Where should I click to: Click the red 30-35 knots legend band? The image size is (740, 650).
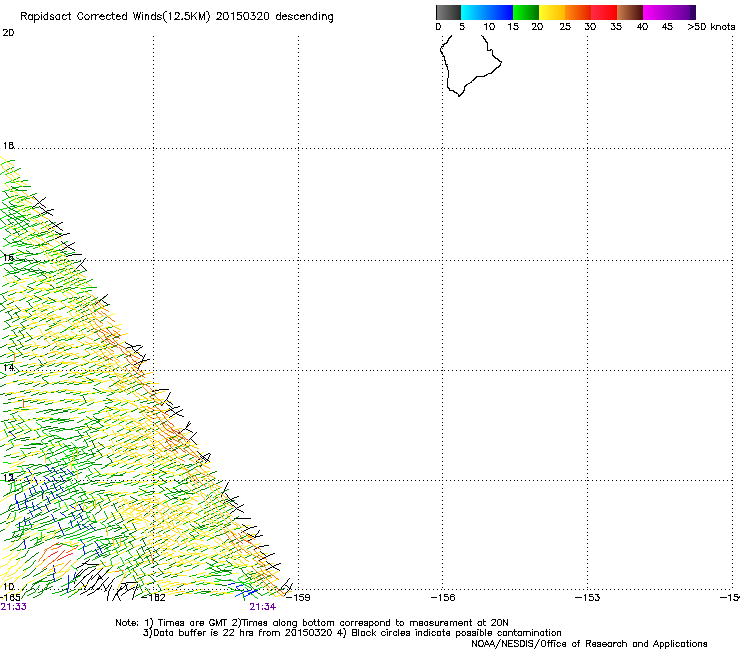pyautogui.click(x=604, y=12)
